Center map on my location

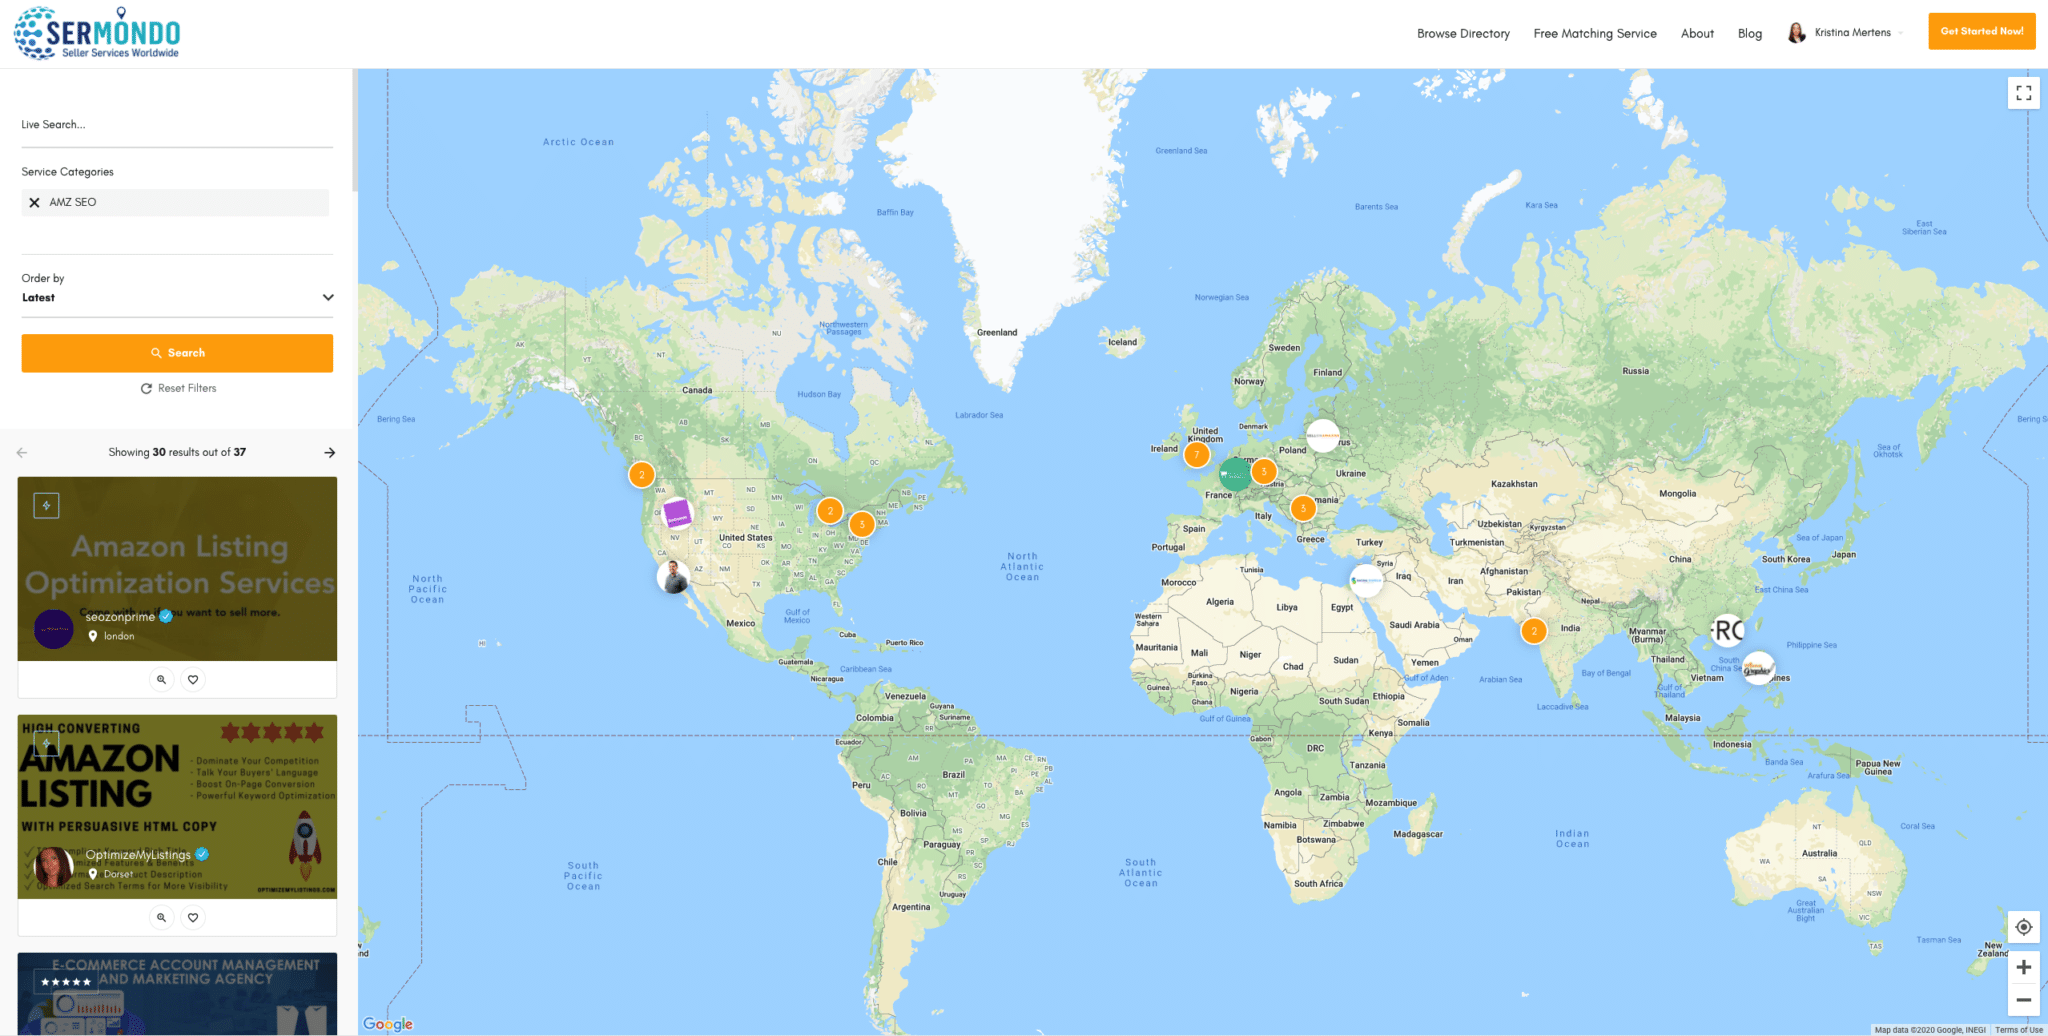pyautogui.click(x=2023, y=927)
